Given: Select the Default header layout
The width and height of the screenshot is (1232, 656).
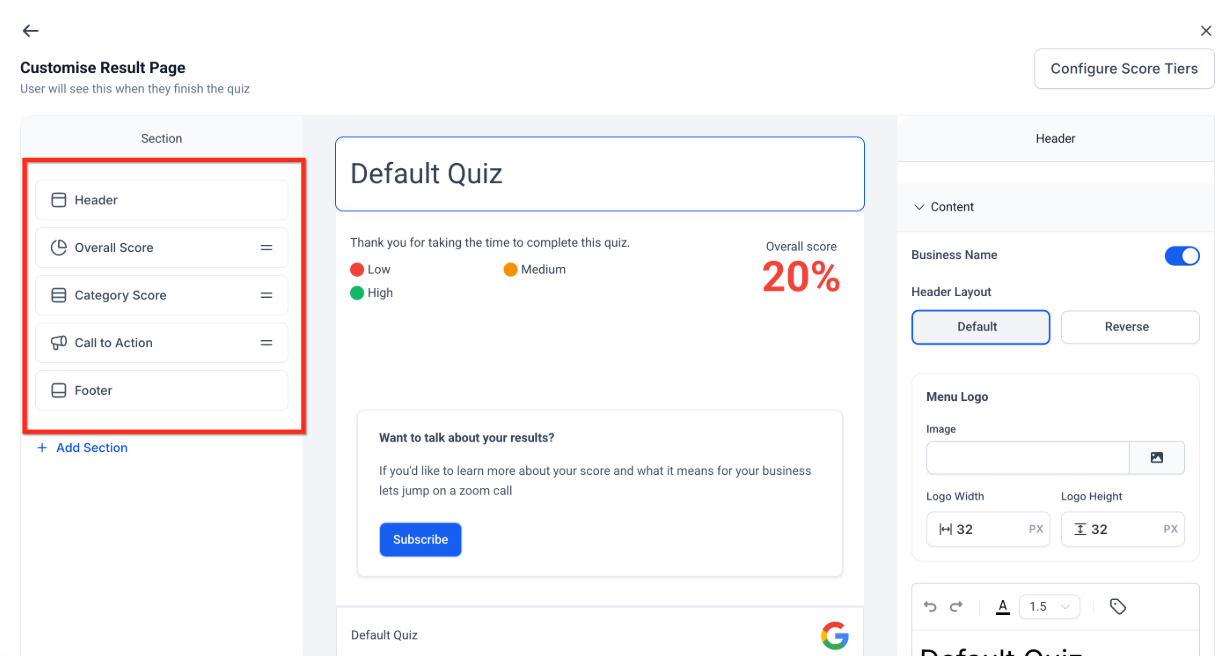Looking at the screenshot, I should coord(980,327).
